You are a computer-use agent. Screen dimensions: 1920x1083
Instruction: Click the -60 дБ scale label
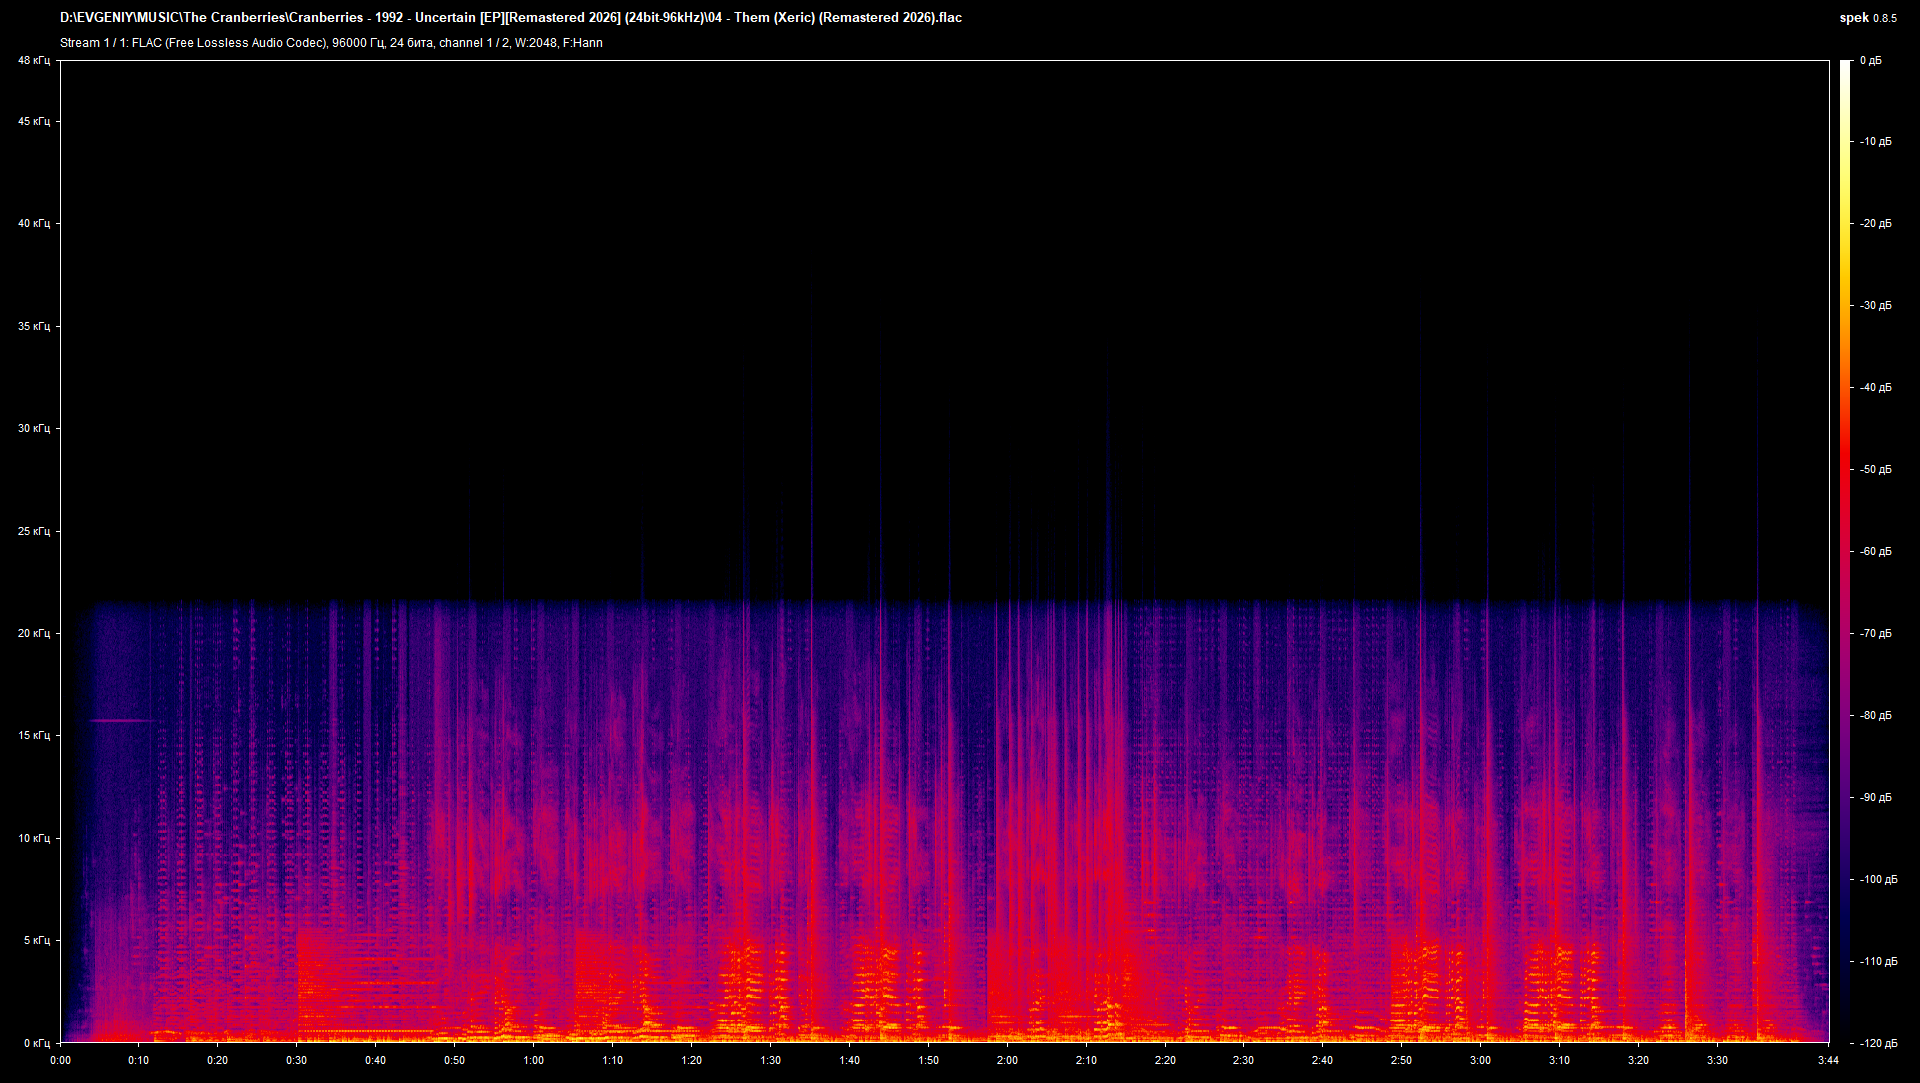point(1876,551)
